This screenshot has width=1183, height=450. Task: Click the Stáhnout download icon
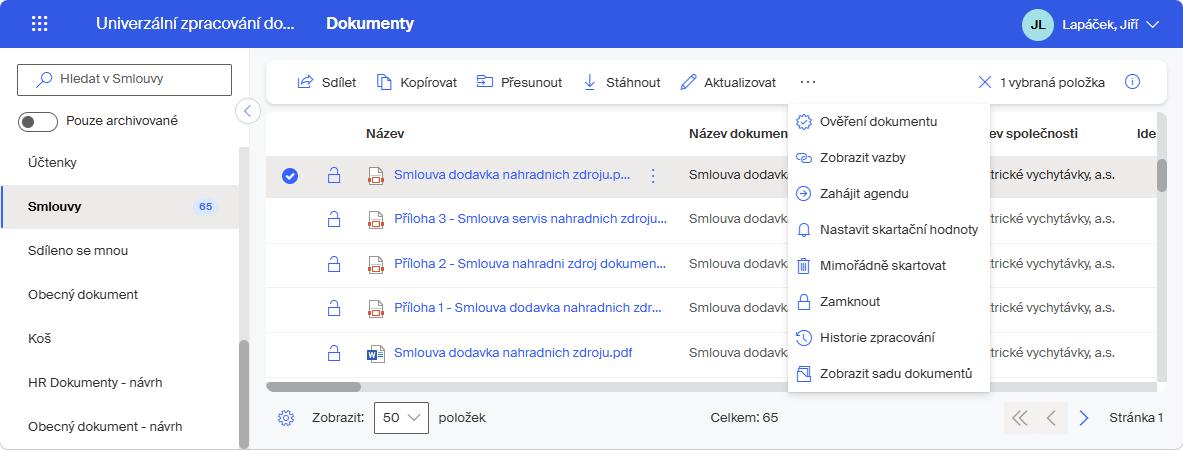[590, 82]
